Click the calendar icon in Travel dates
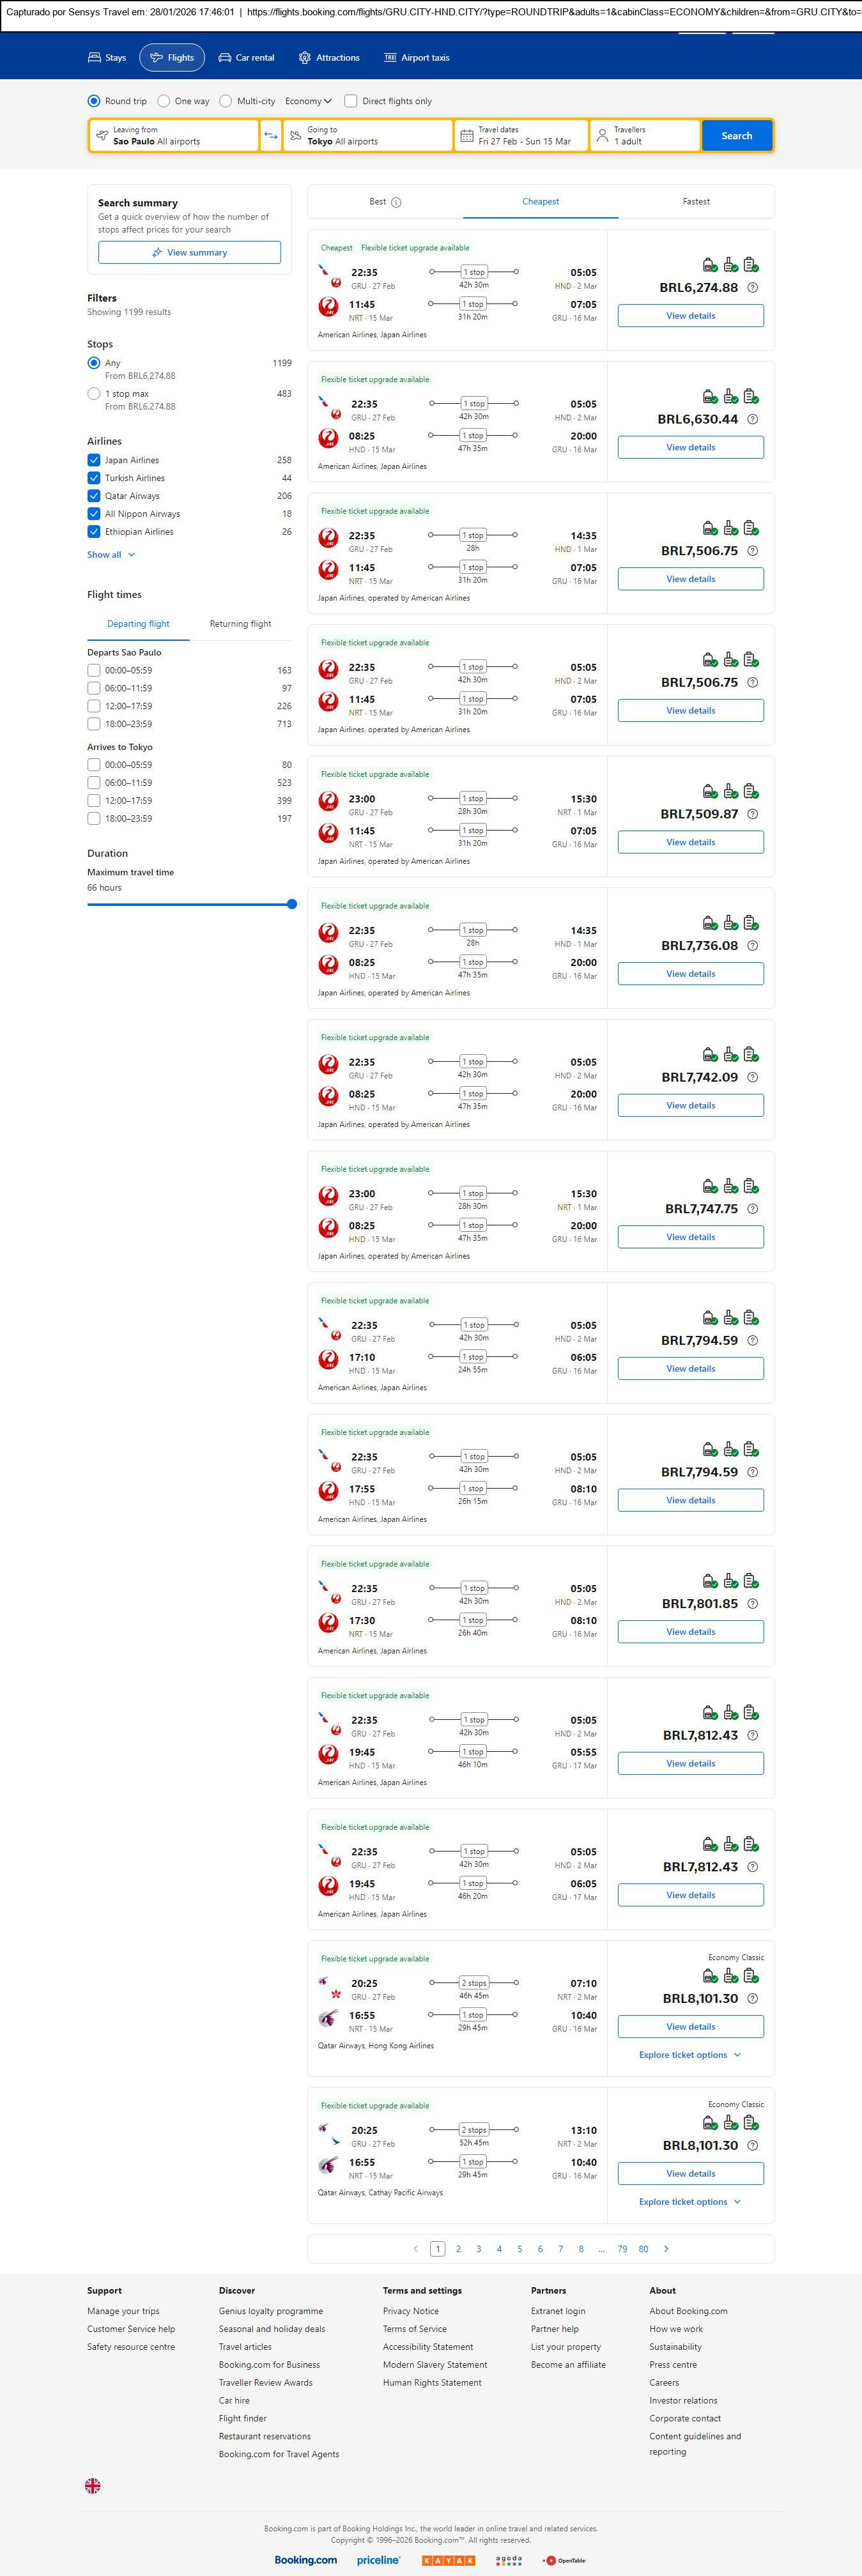This screenshot has width=862, height=2576. click(x=466, y=136)
